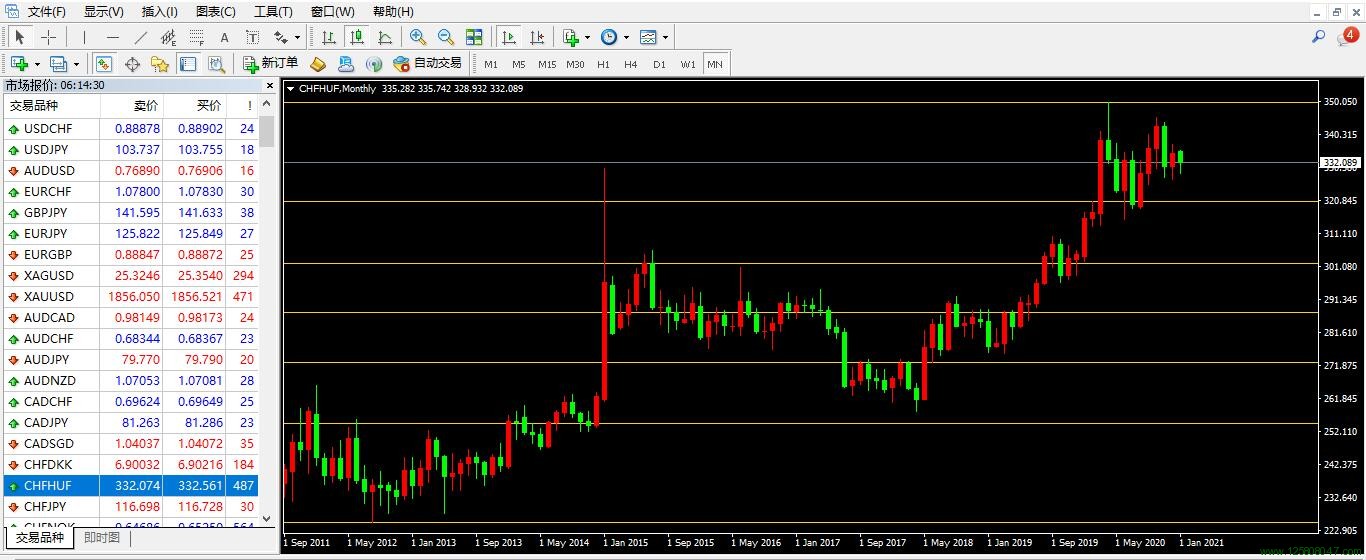Screen dimensions: 1366x560
Task: Expand the New Chart dropdown arrow
Action: point(37,64)
